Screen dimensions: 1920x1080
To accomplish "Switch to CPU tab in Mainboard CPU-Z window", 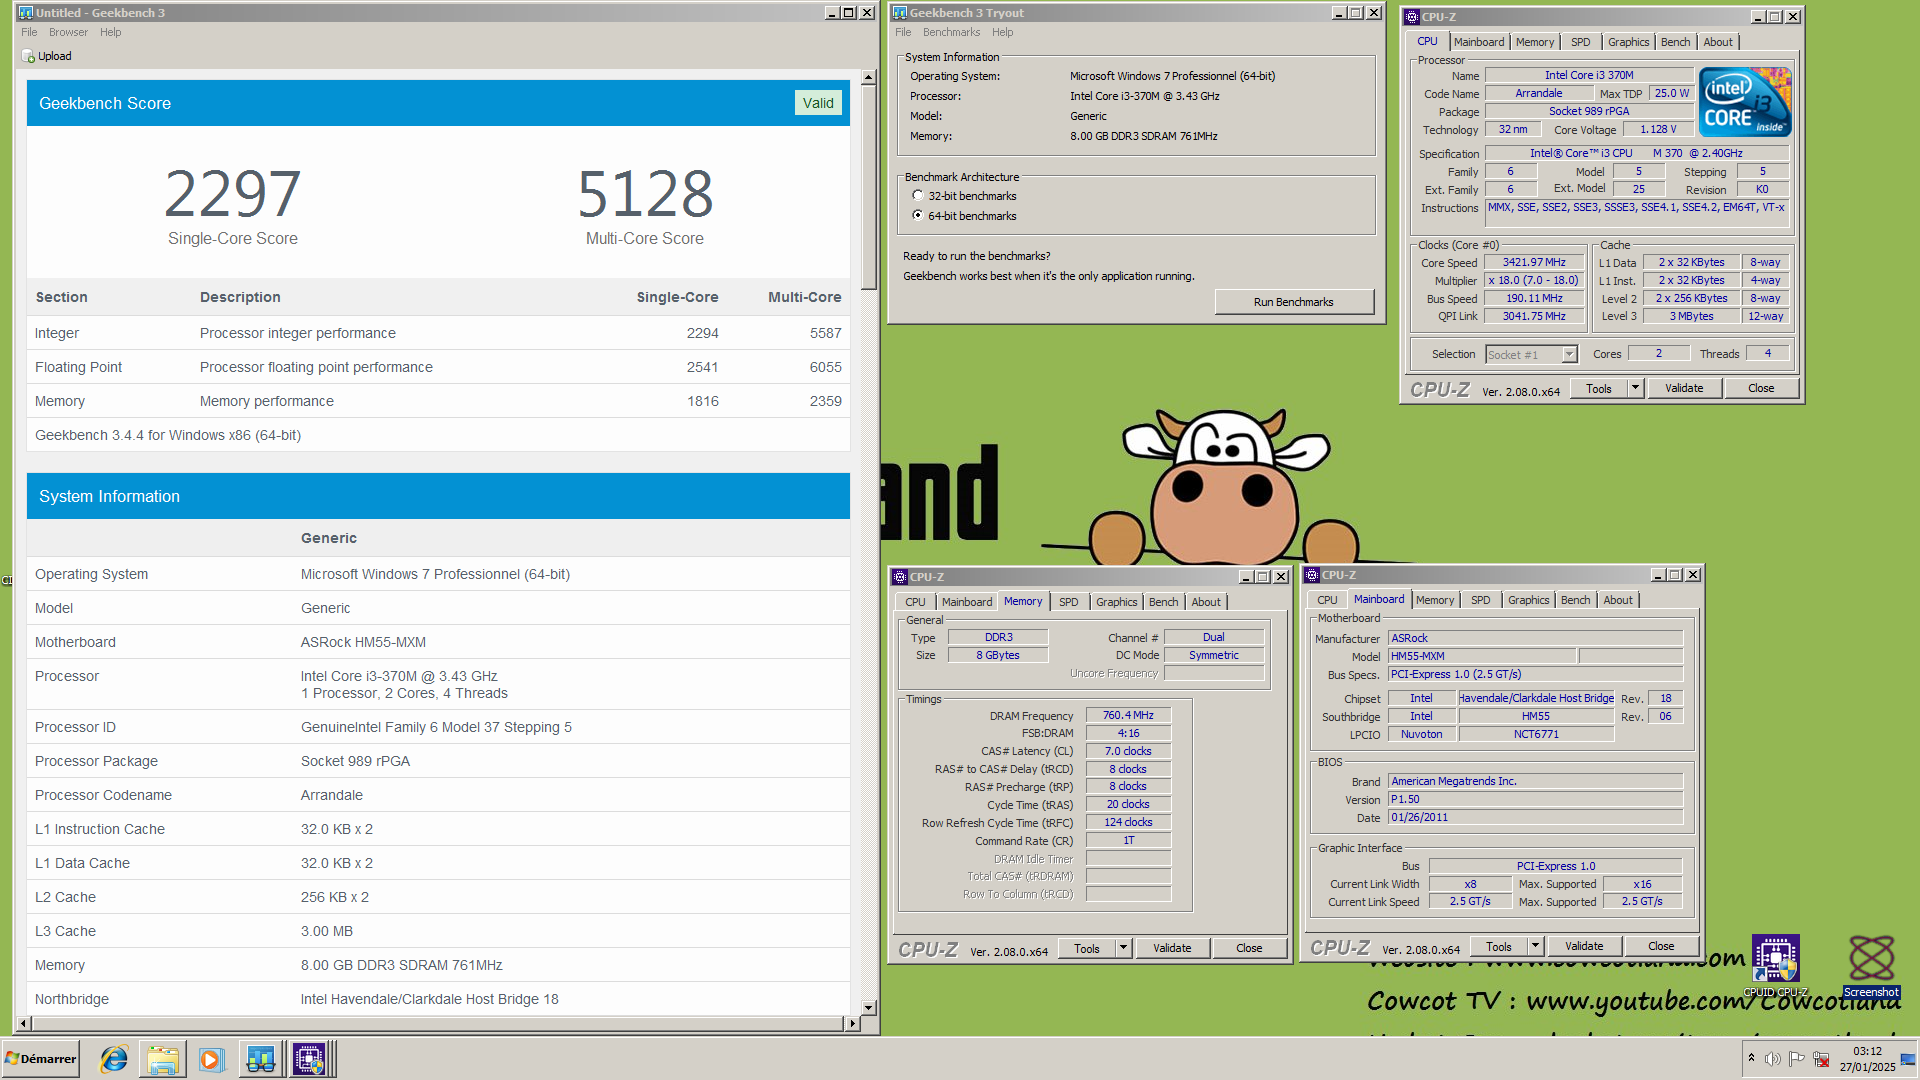I will [1327, 600].
